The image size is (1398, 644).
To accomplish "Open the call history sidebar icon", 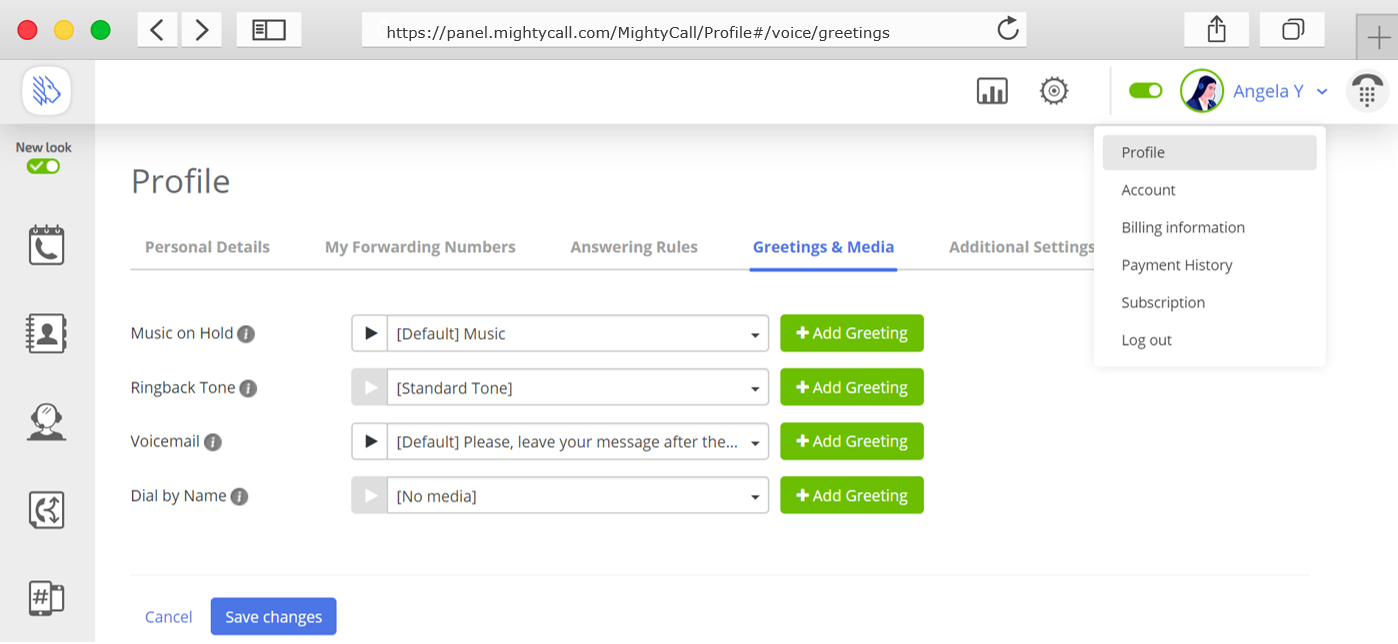I will (x=46, y=245).
